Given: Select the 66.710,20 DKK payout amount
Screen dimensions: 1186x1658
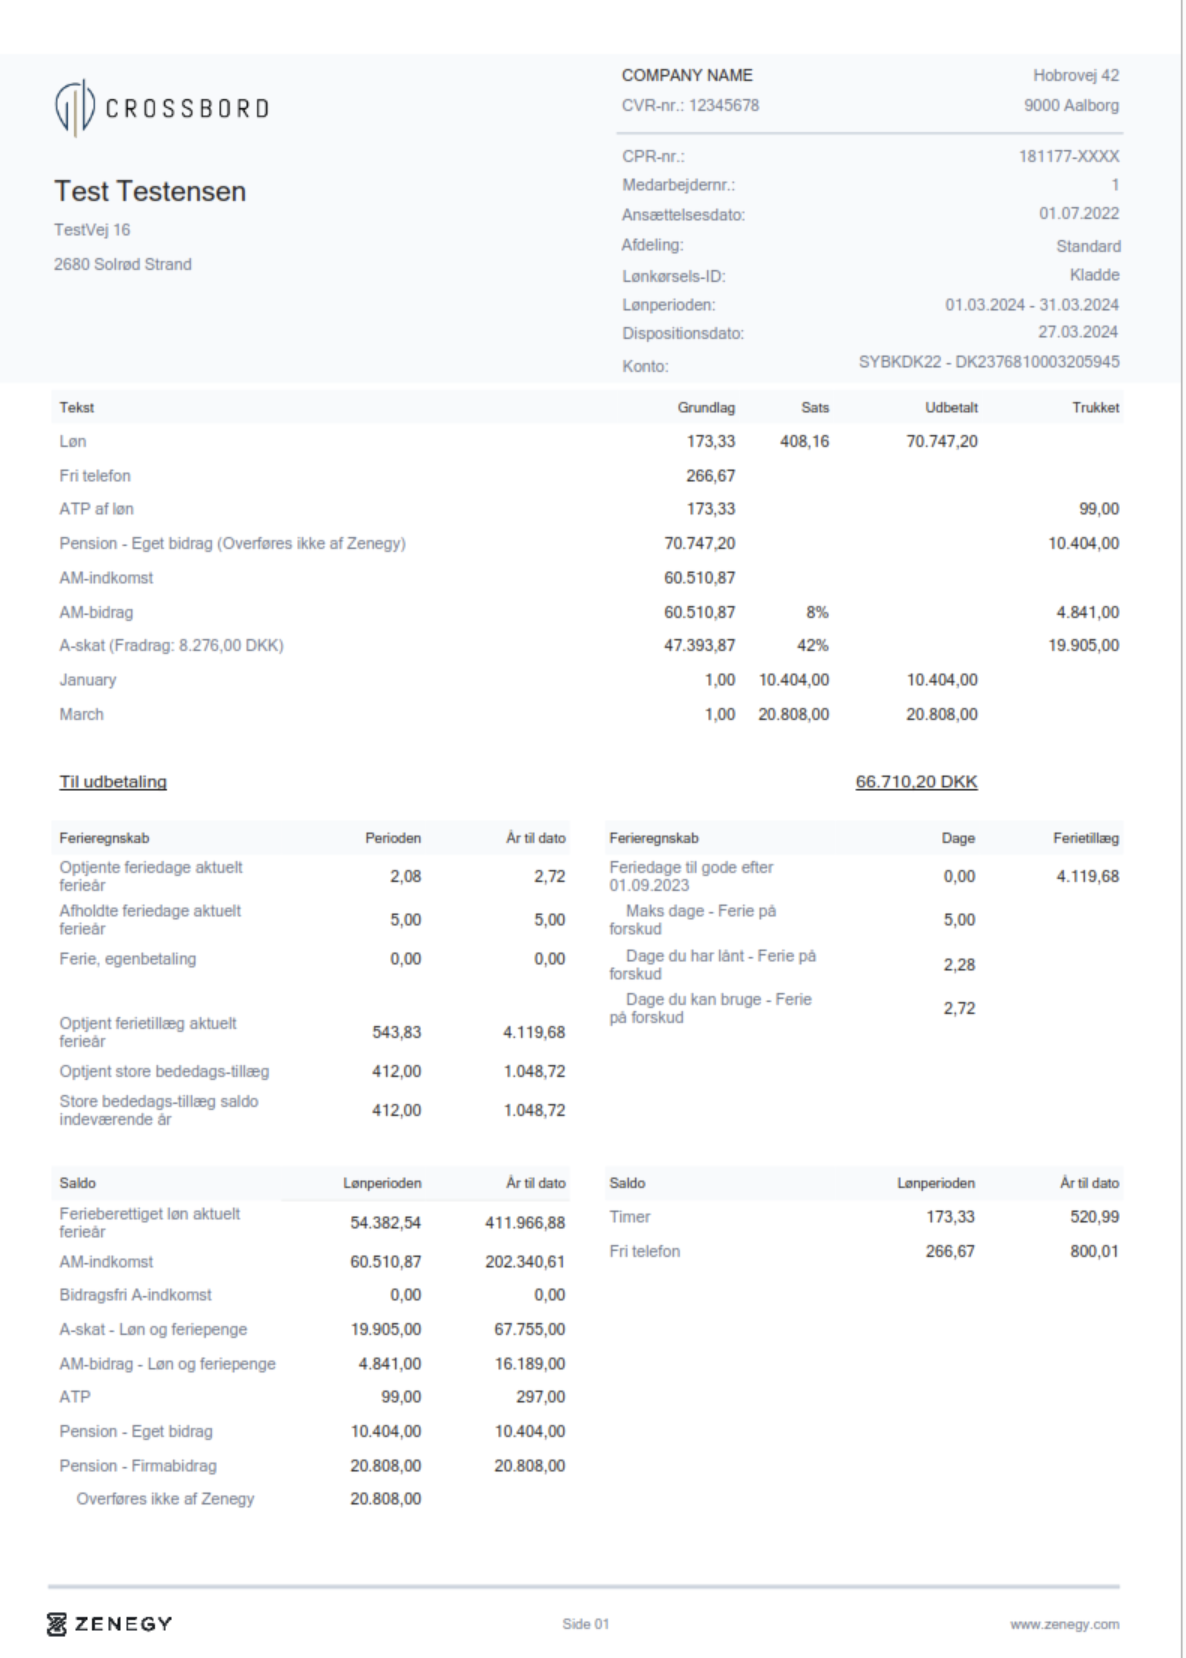Looking at the screenshot, I should [x=916, y=782].
